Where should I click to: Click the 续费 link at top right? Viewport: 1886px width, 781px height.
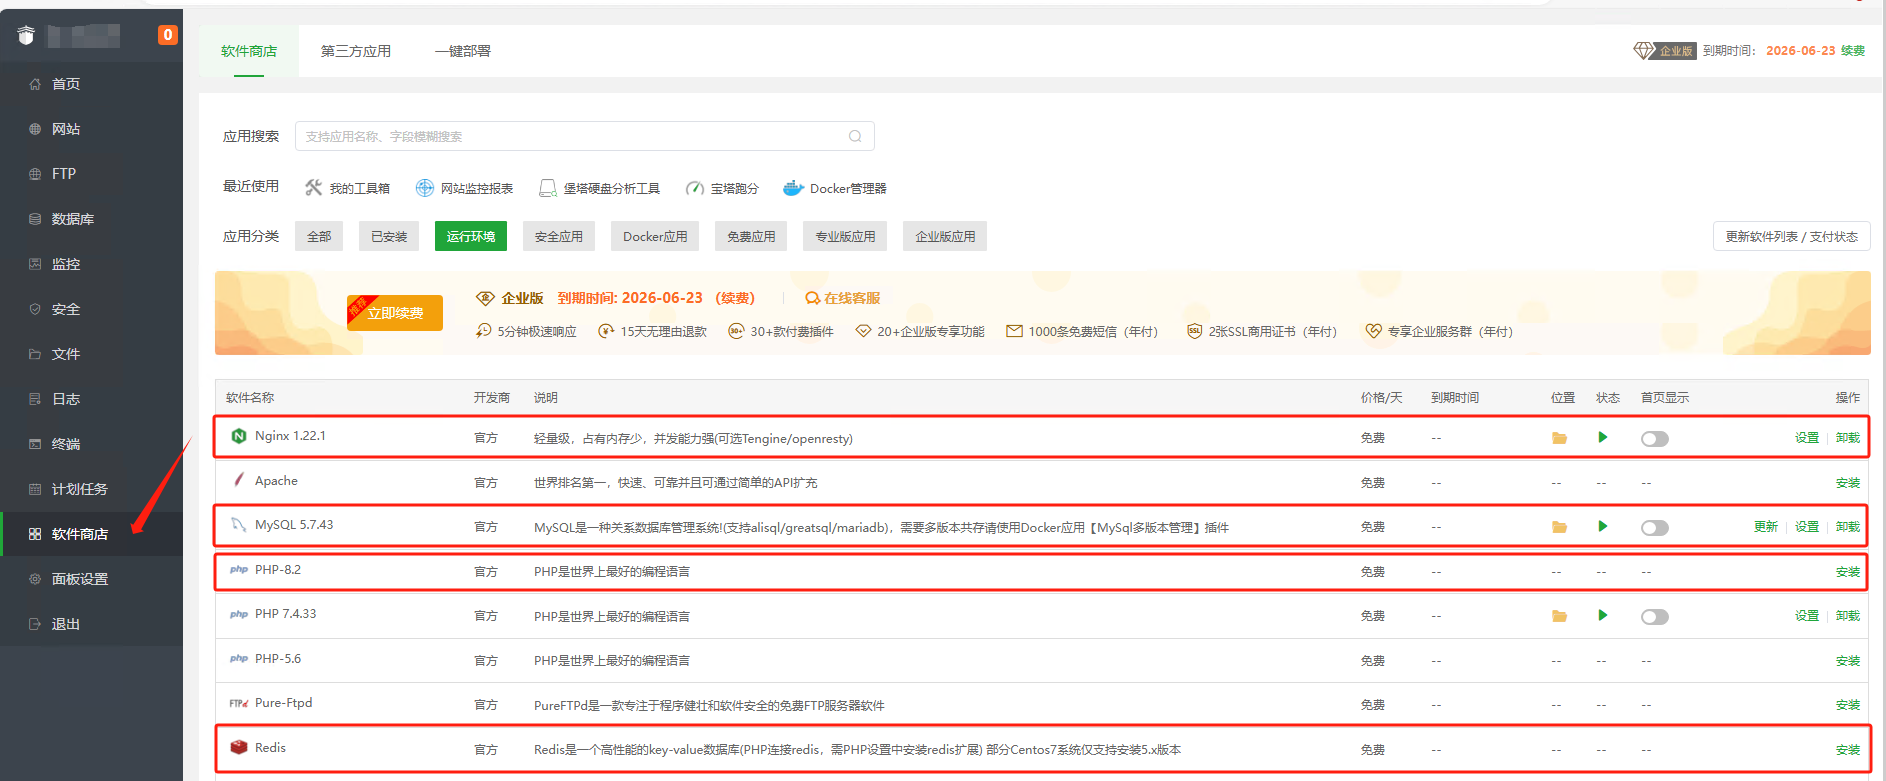(1853, 51)
